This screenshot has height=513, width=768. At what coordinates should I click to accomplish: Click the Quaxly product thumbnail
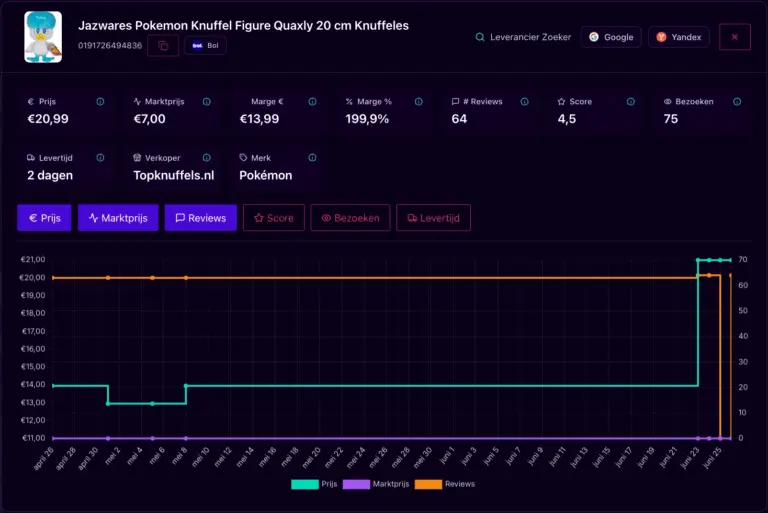click(x=43, y=37)
